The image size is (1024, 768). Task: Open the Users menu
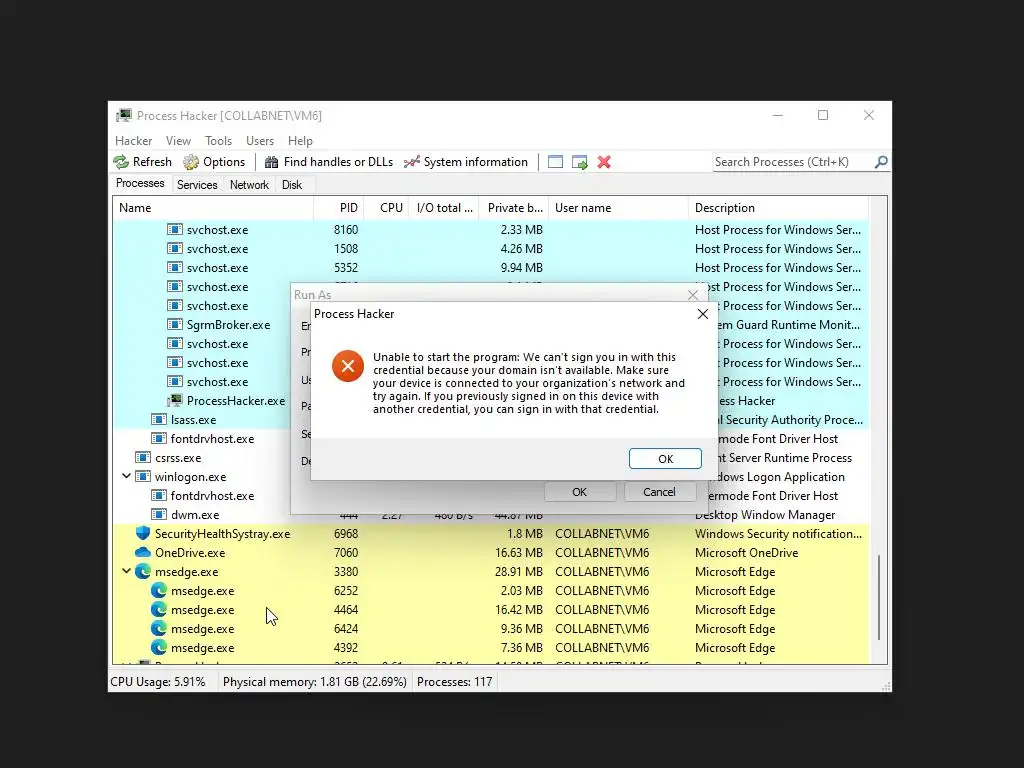coord(260,140)
